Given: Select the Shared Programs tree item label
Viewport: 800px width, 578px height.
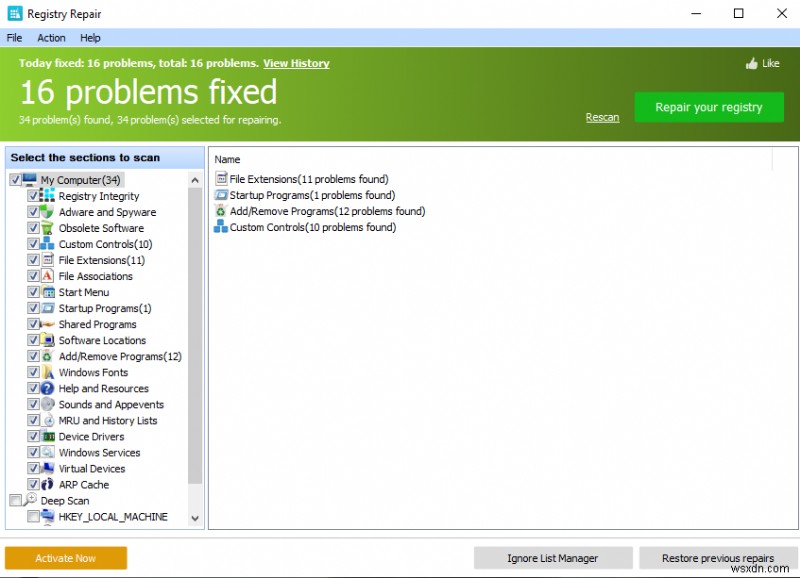Looking at the screenshot, I should 97,324.
